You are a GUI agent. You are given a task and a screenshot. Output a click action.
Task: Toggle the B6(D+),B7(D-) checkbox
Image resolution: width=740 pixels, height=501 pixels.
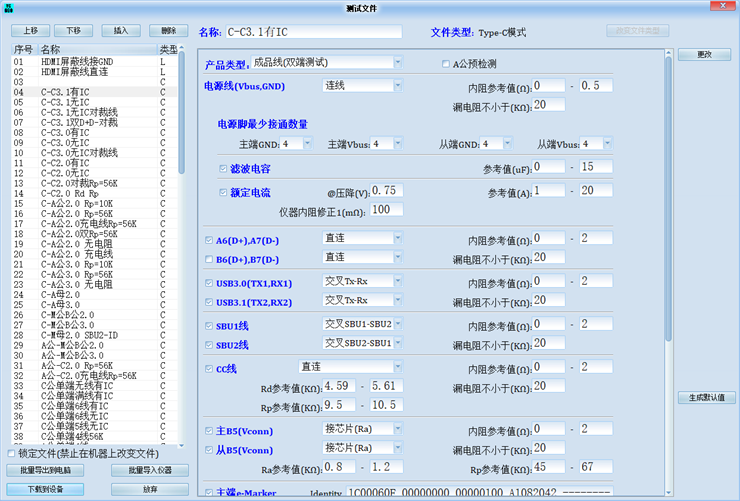[x=208, y=258]
